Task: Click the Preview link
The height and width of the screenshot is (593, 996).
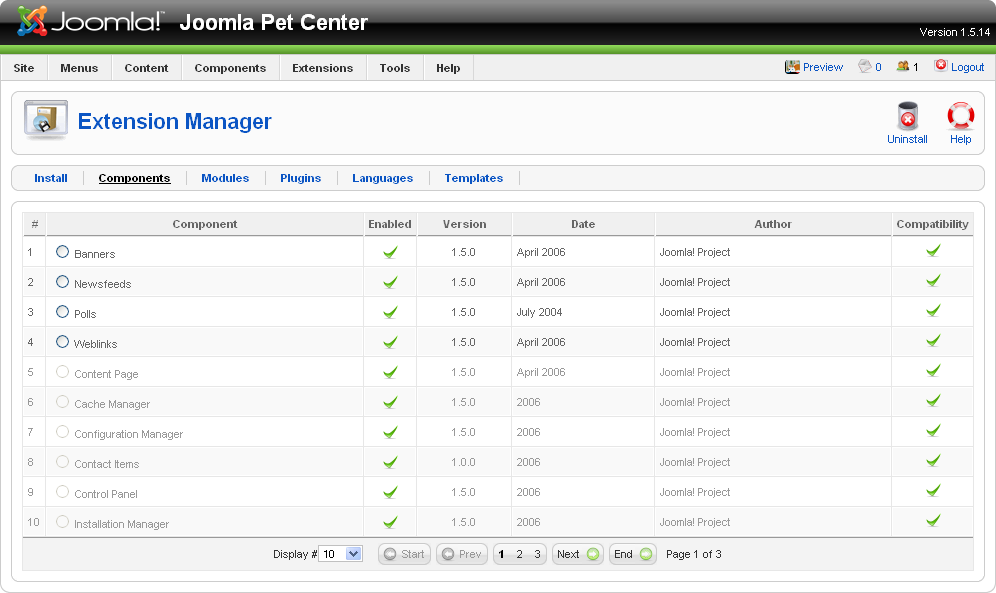Action: click(x=823, y=67)
